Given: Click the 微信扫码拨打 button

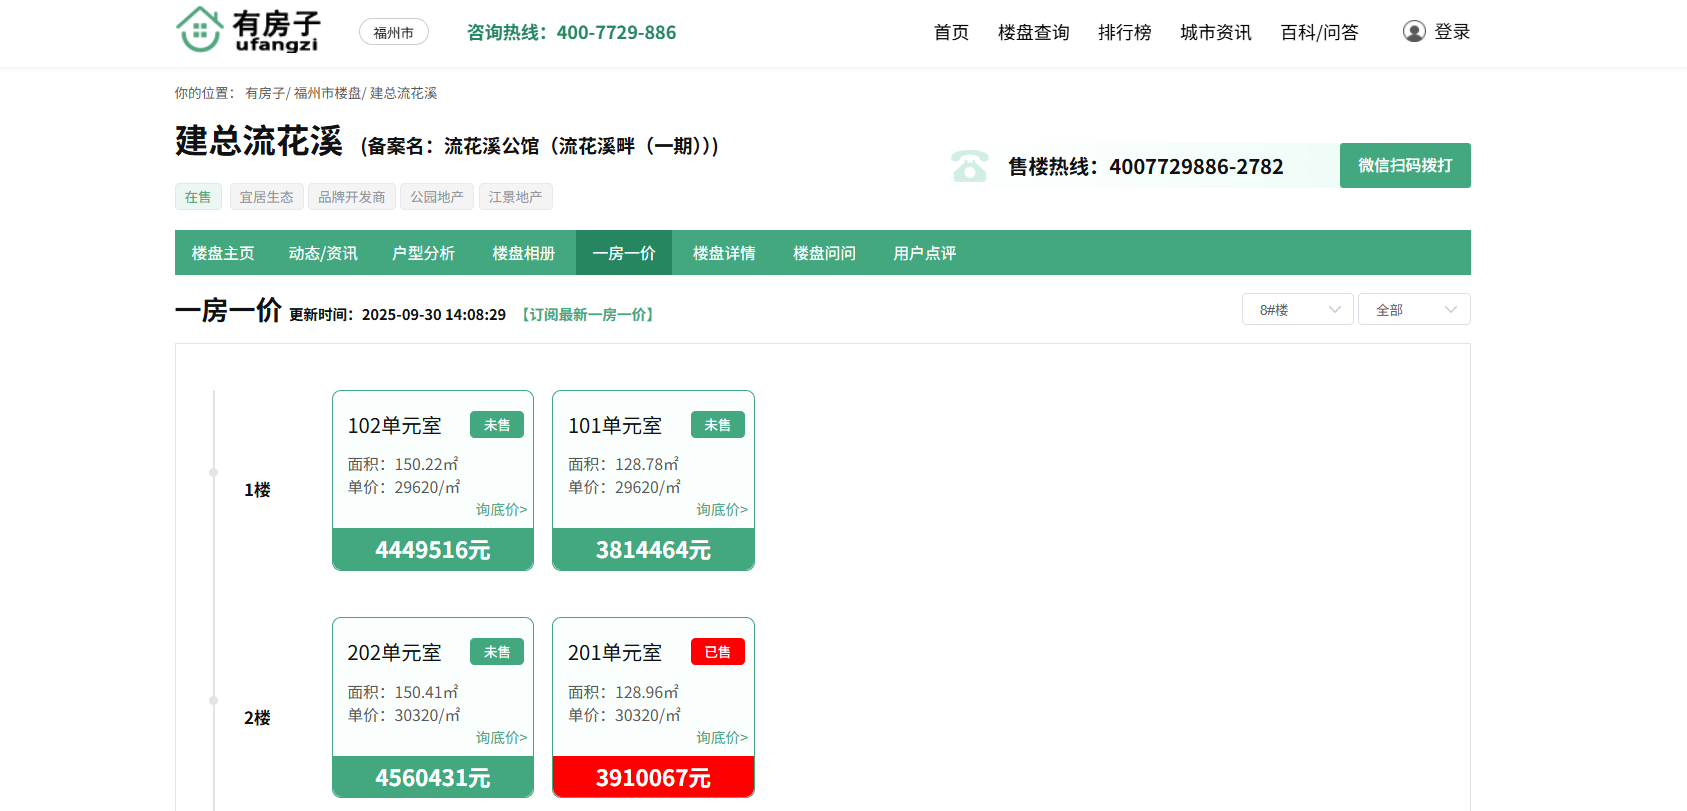Looking at the screenshot, I should (x=1404, y=166).
